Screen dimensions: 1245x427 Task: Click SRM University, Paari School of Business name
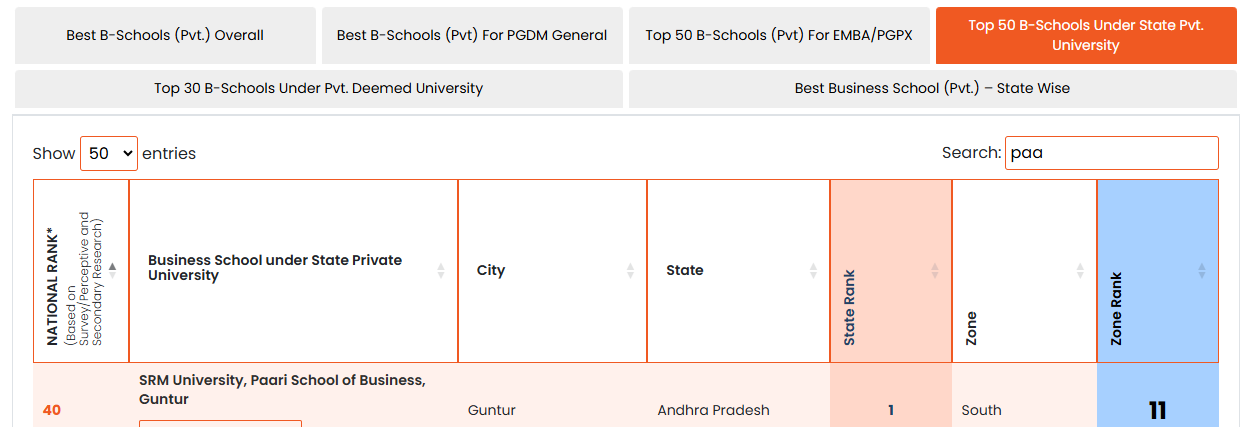282,390
